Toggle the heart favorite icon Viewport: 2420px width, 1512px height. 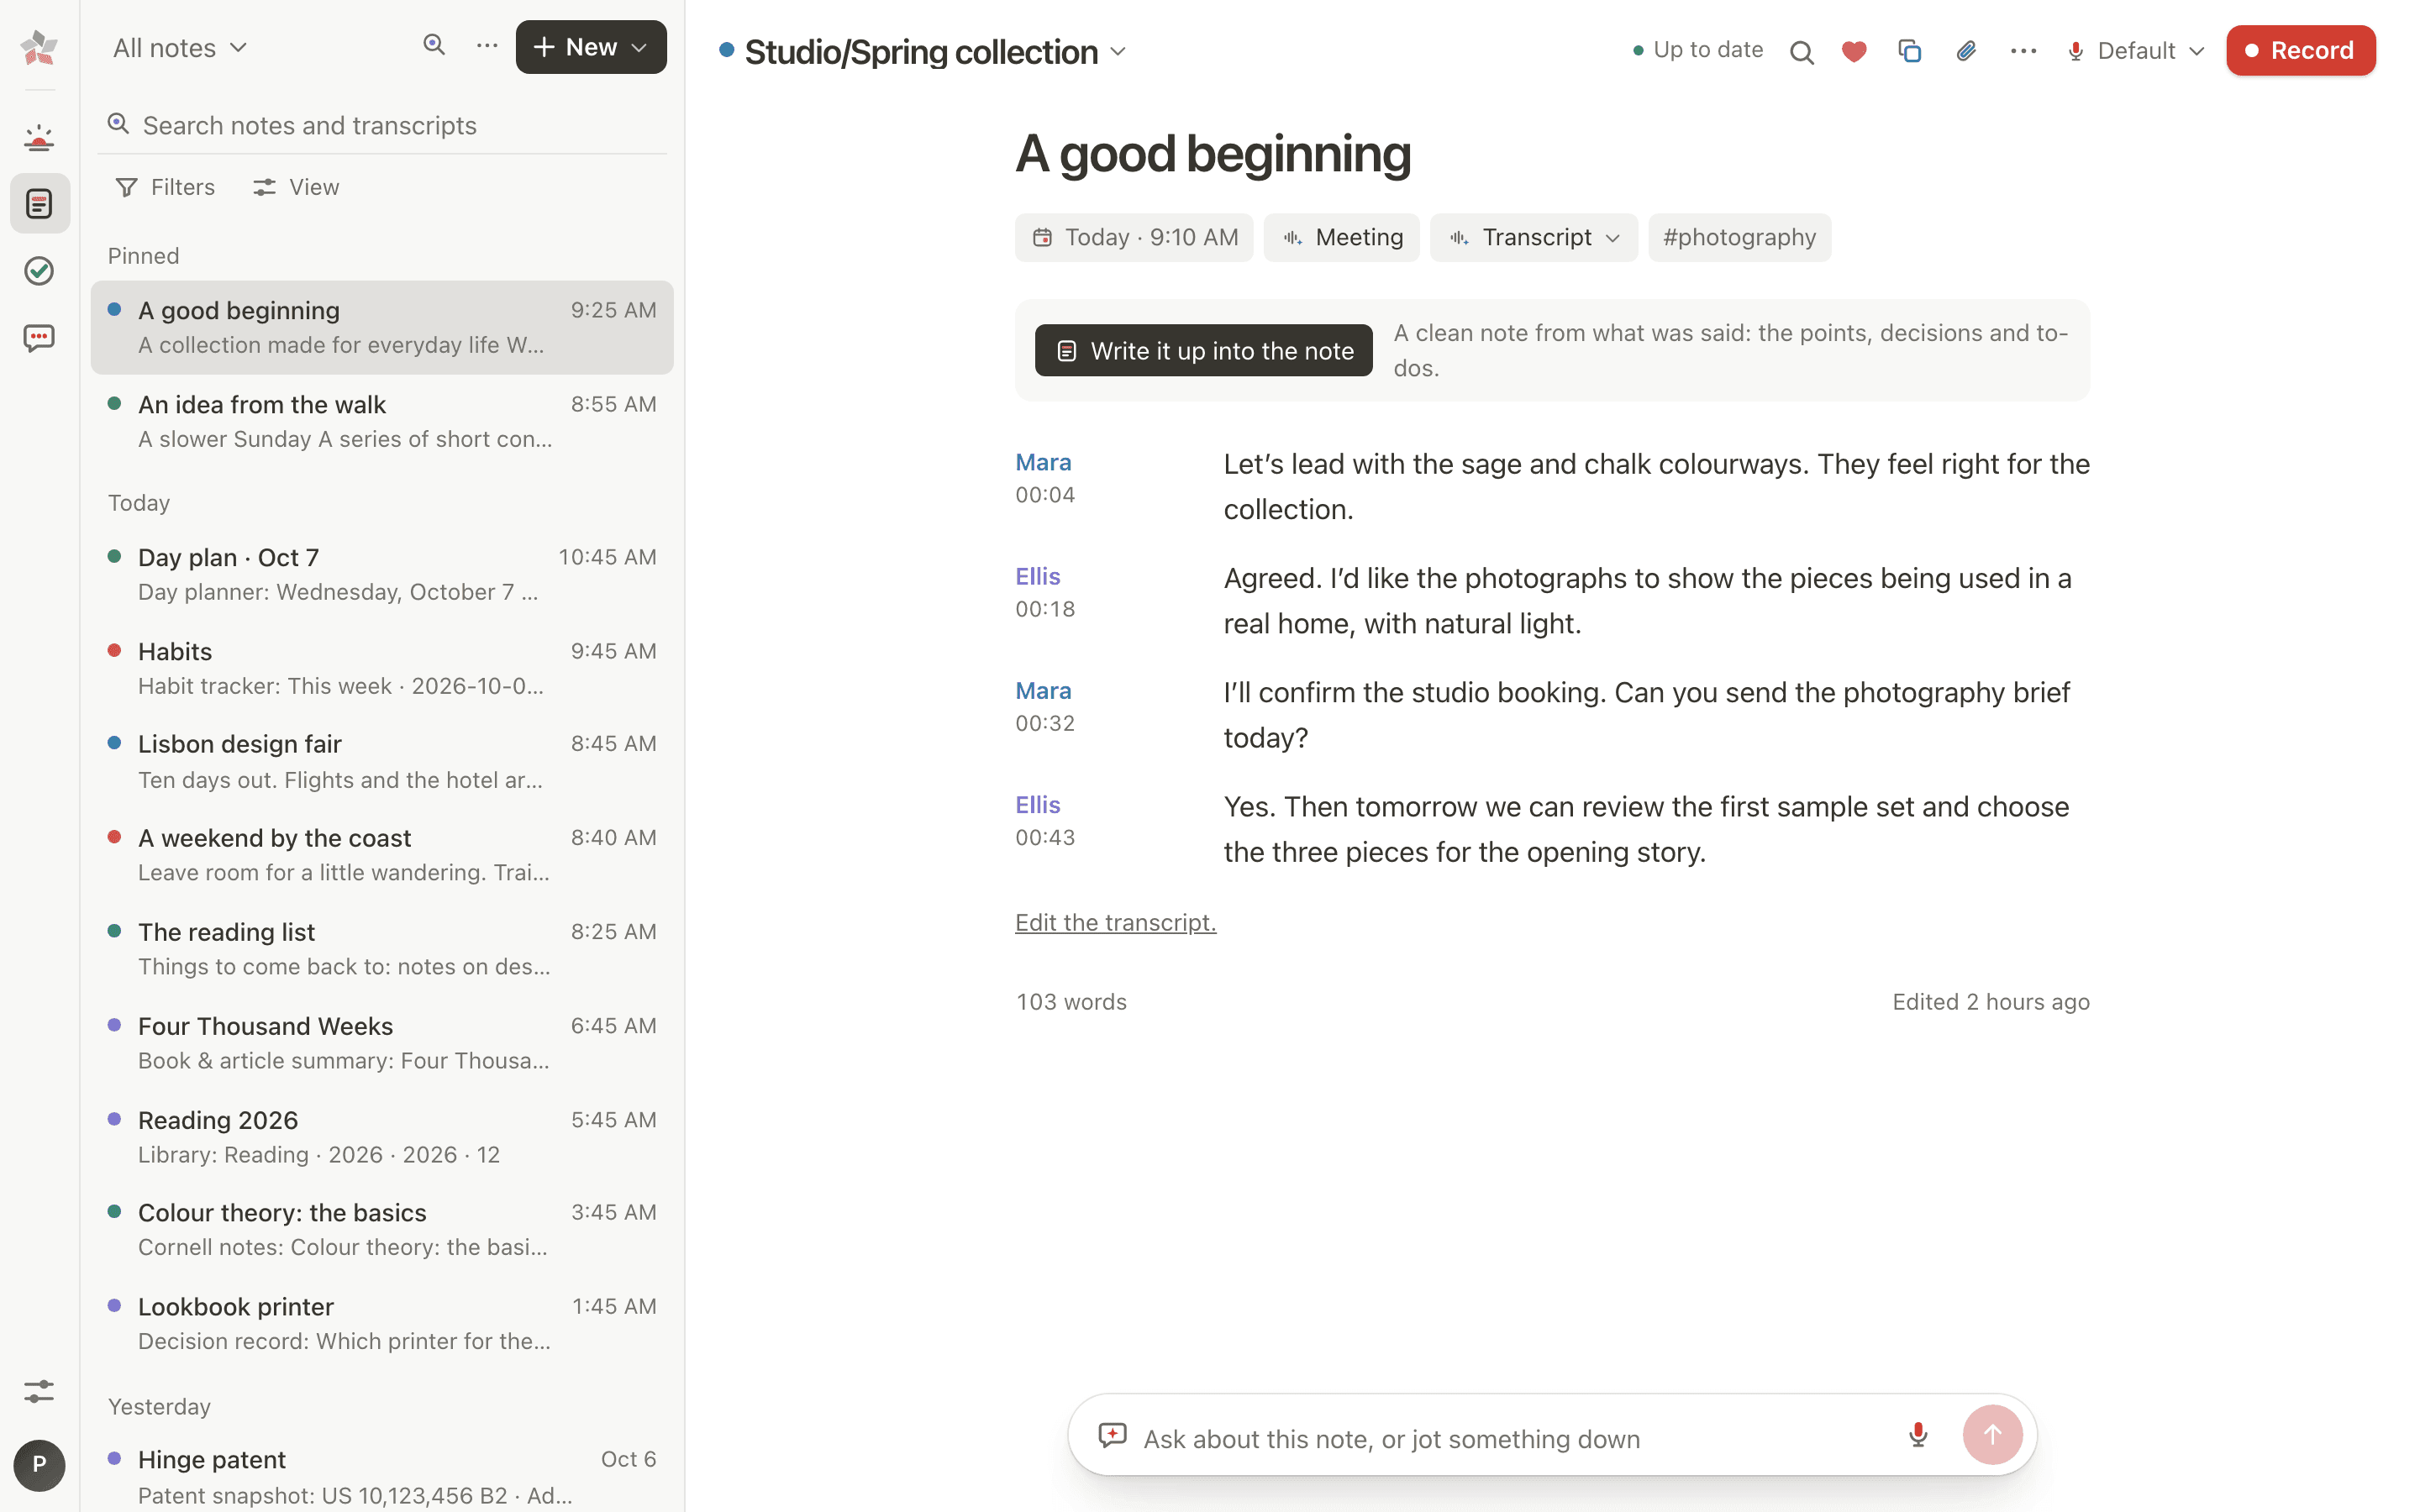coord(1854,51)
